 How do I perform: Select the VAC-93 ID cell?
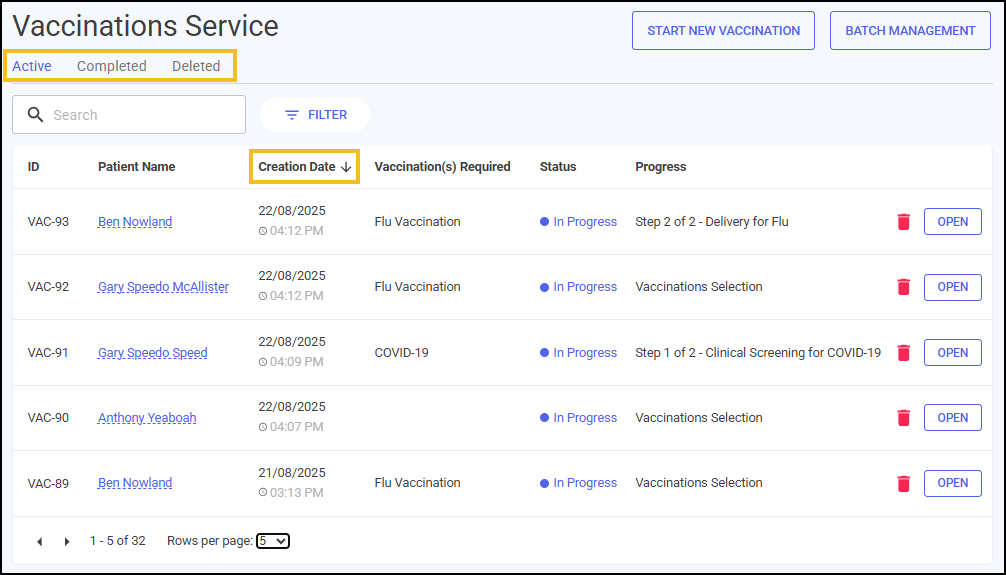tap(48, 222)
